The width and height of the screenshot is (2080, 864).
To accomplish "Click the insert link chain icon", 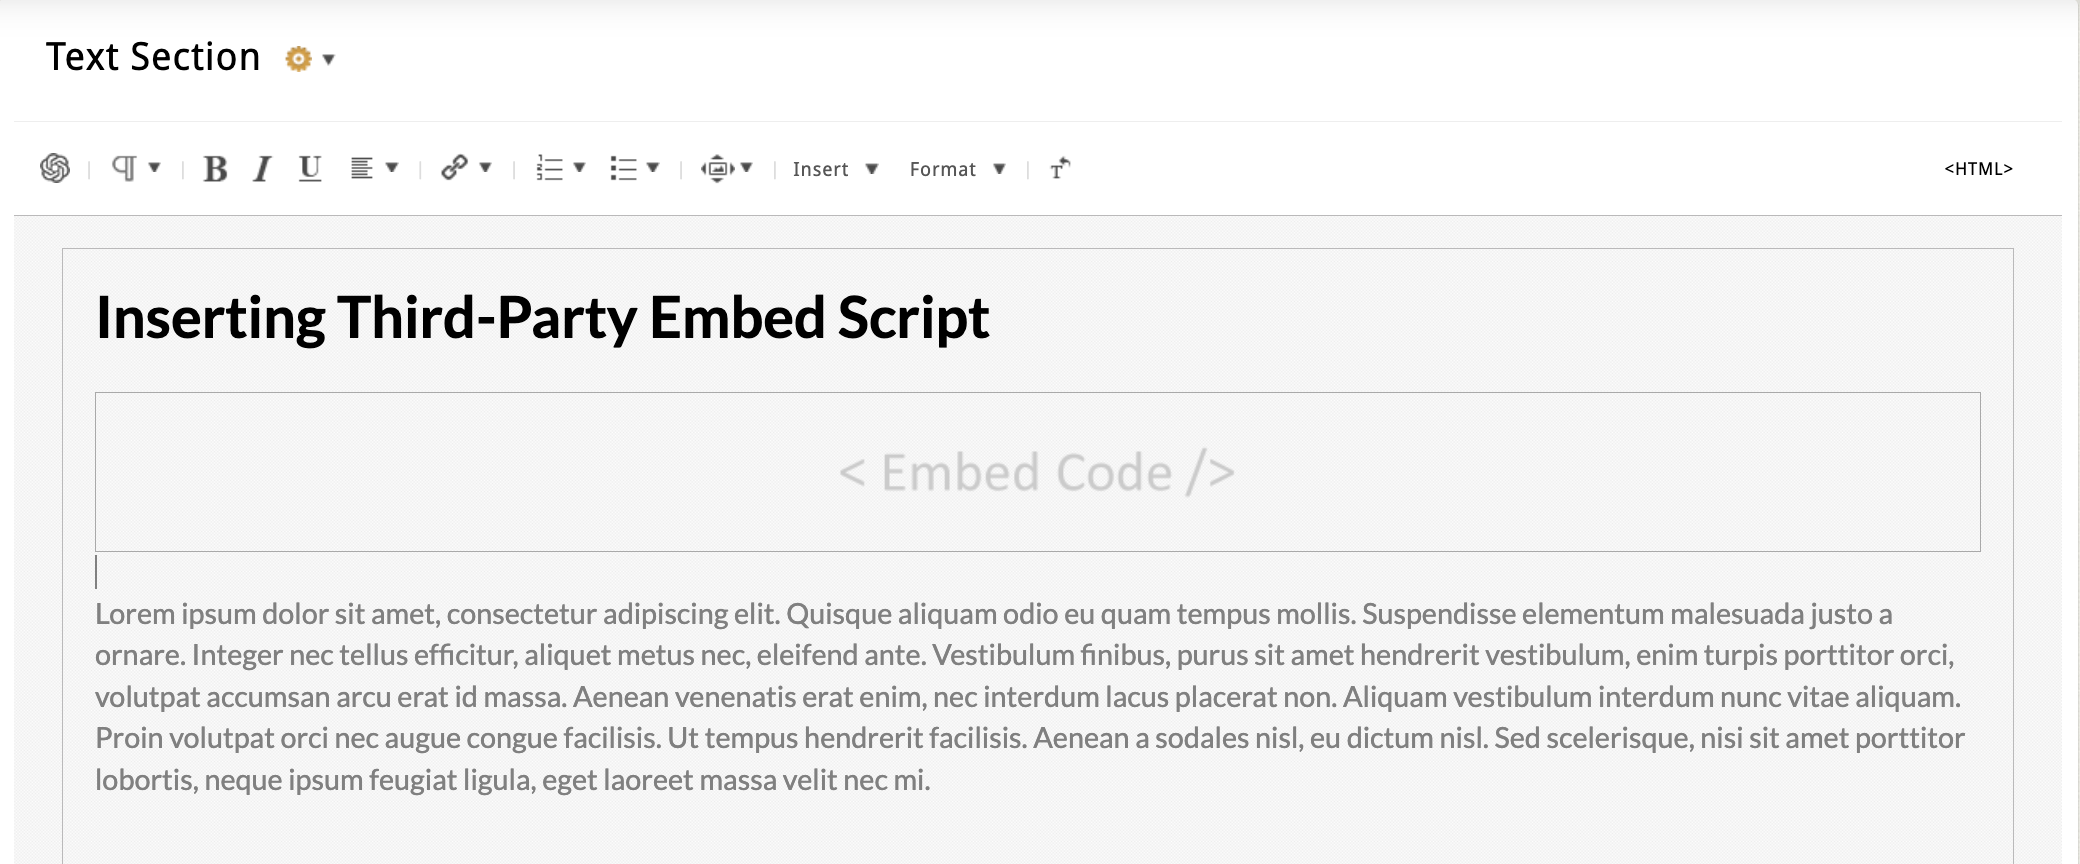I will coord(454,167).
